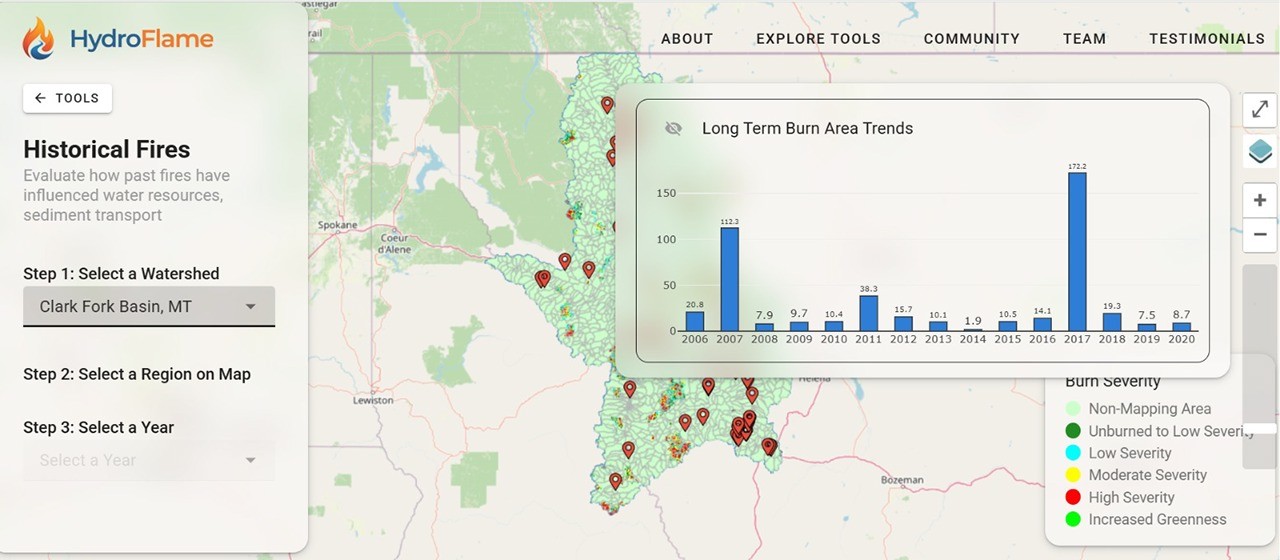Go to the COMMUNITY page
Viewport: 1280px width, 560px height.
(971, 39)
